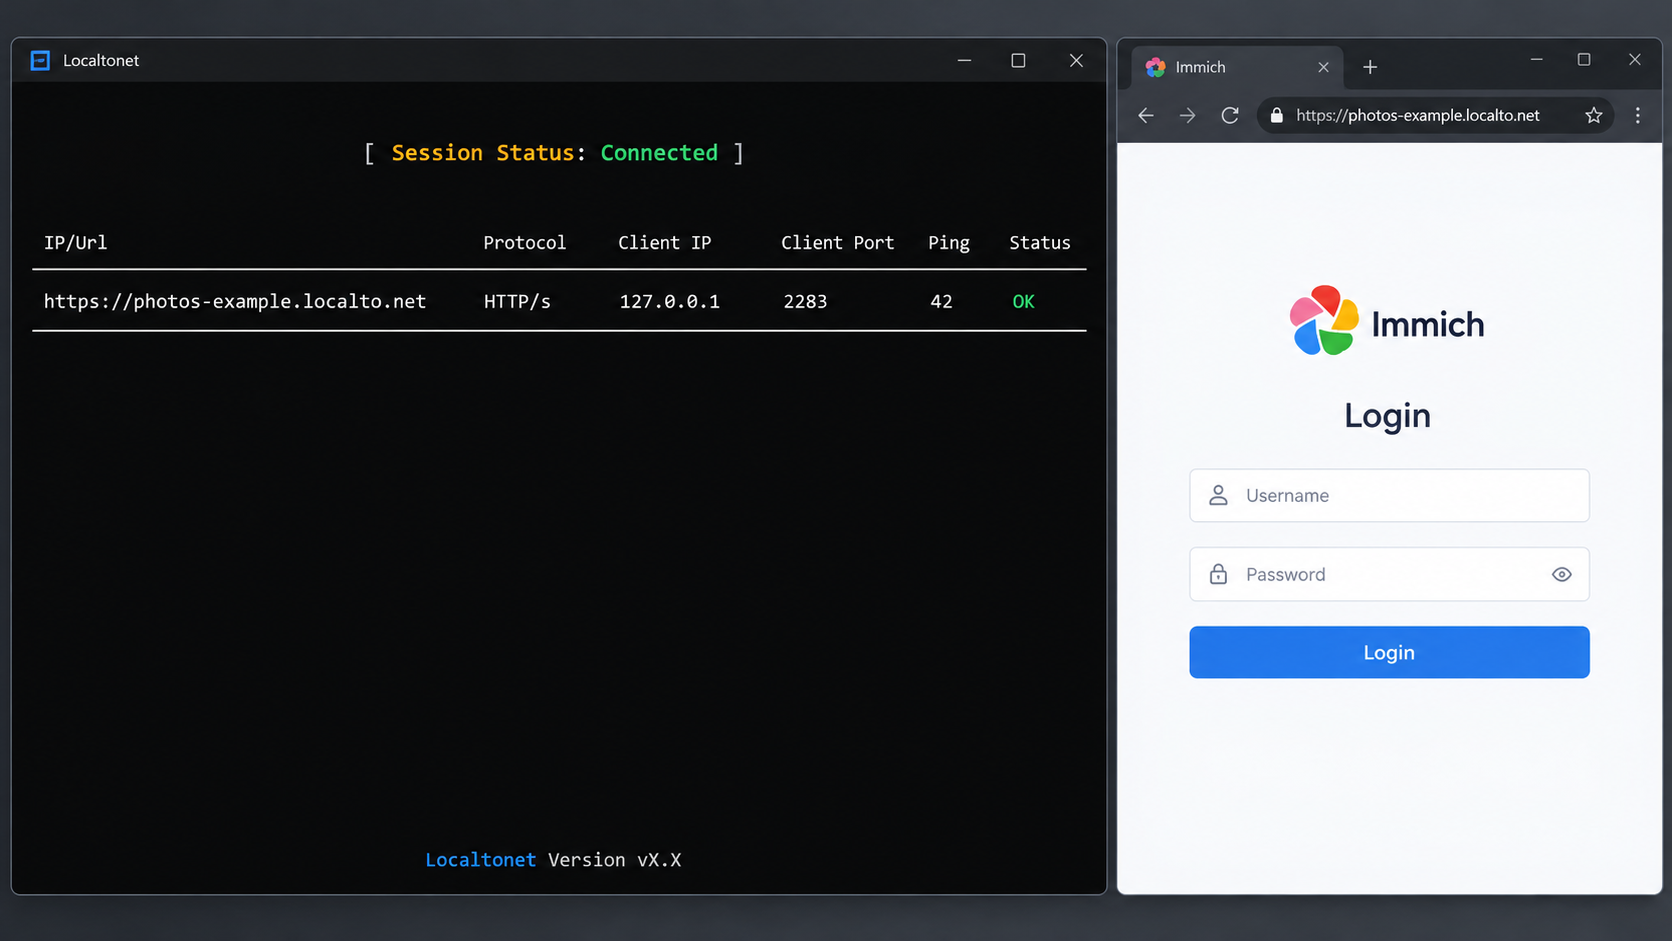
Task: Click the user icon in Username field
Action: coord(1218,495)
